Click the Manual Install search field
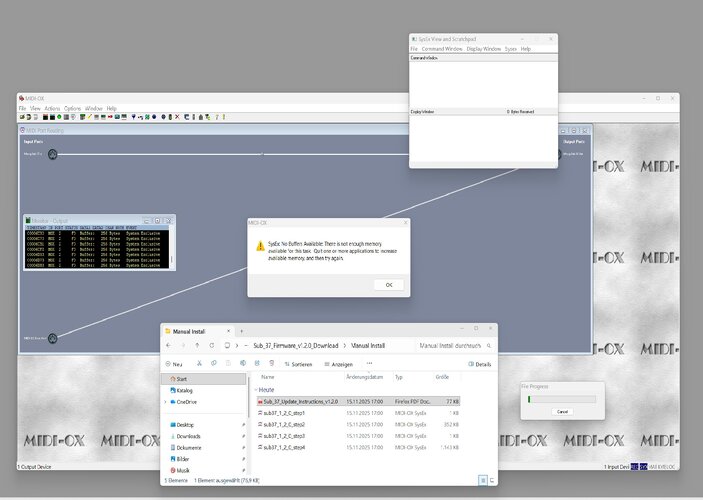Viewport: 703px width, 500px height. (x=450, y=346)
